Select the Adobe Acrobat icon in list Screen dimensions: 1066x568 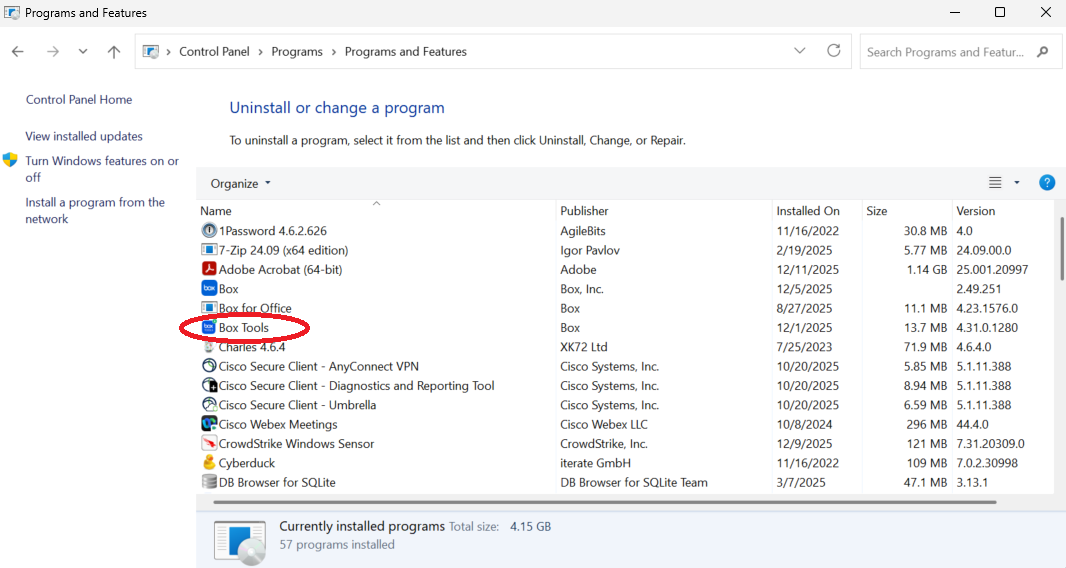[x=209, y=270]
